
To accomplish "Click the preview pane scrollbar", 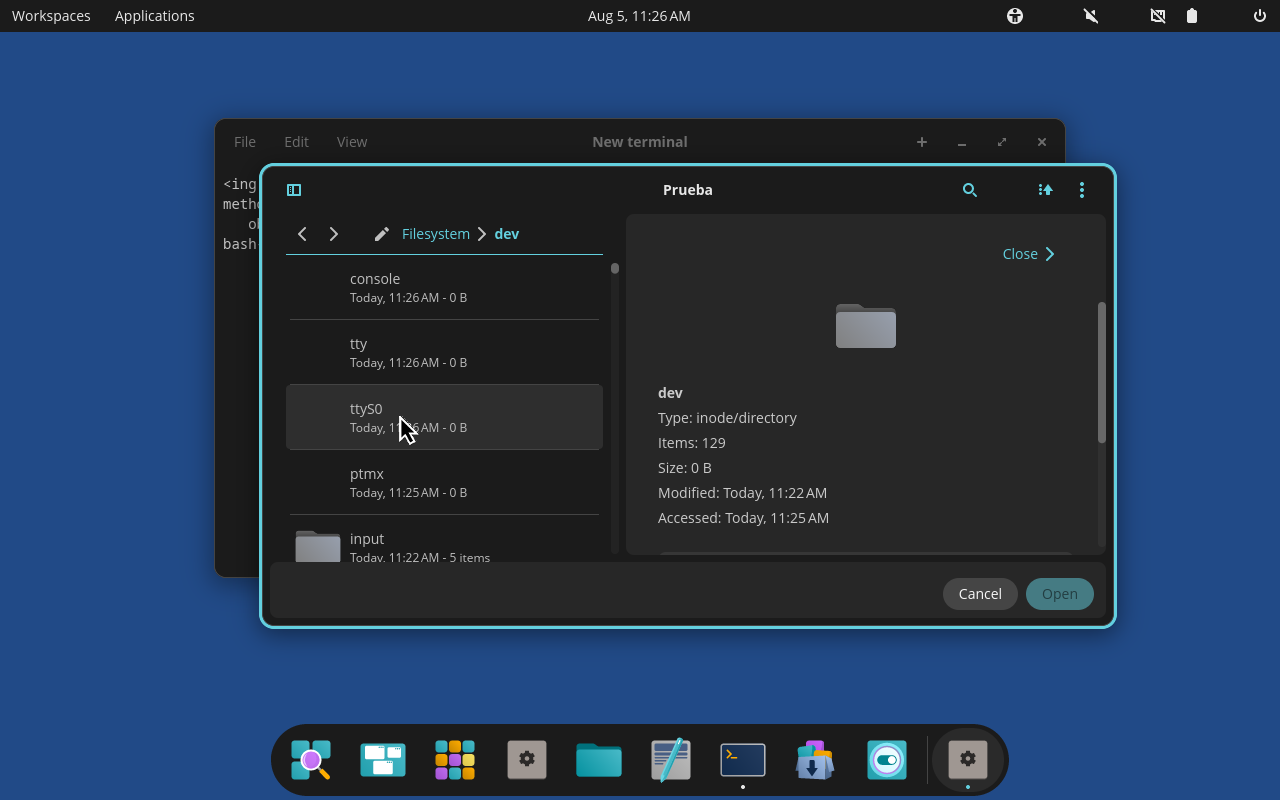I will point(1102,372).
